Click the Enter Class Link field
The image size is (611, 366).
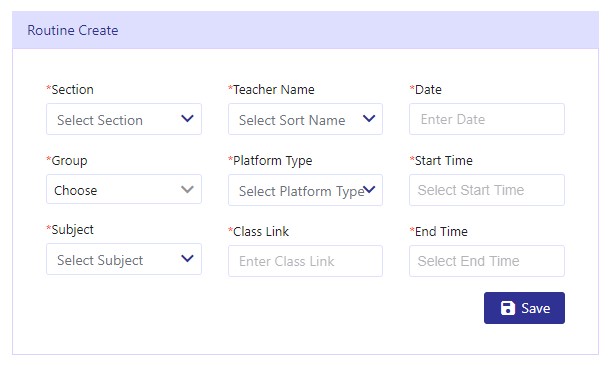click(x=306, y=261)
